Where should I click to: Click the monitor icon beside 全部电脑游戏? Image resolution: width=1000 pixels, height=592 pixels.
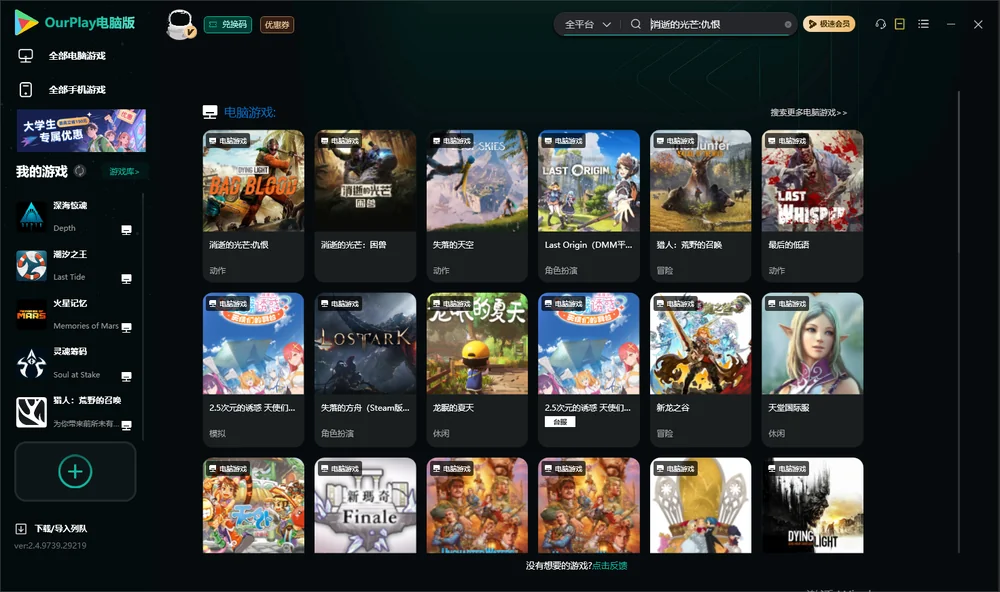pos(26,56)
